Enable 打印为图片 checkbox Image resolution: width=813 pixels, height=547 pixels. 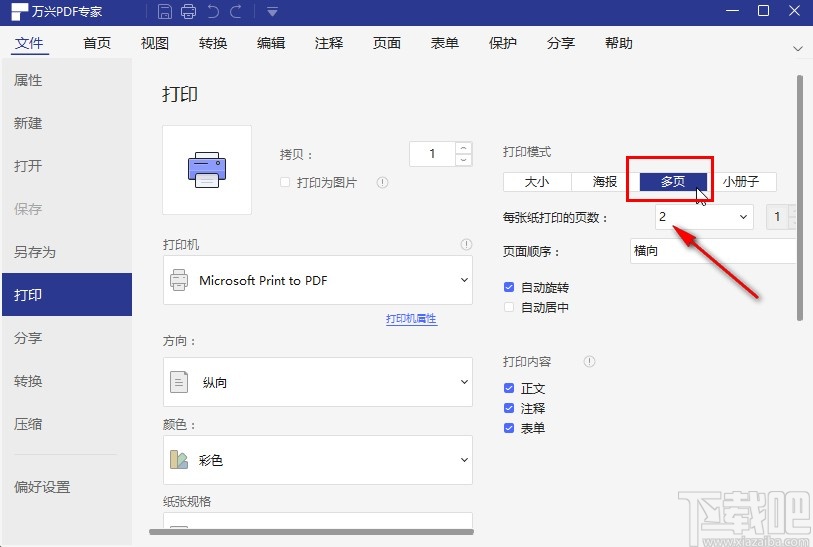[x=285, y=182]
